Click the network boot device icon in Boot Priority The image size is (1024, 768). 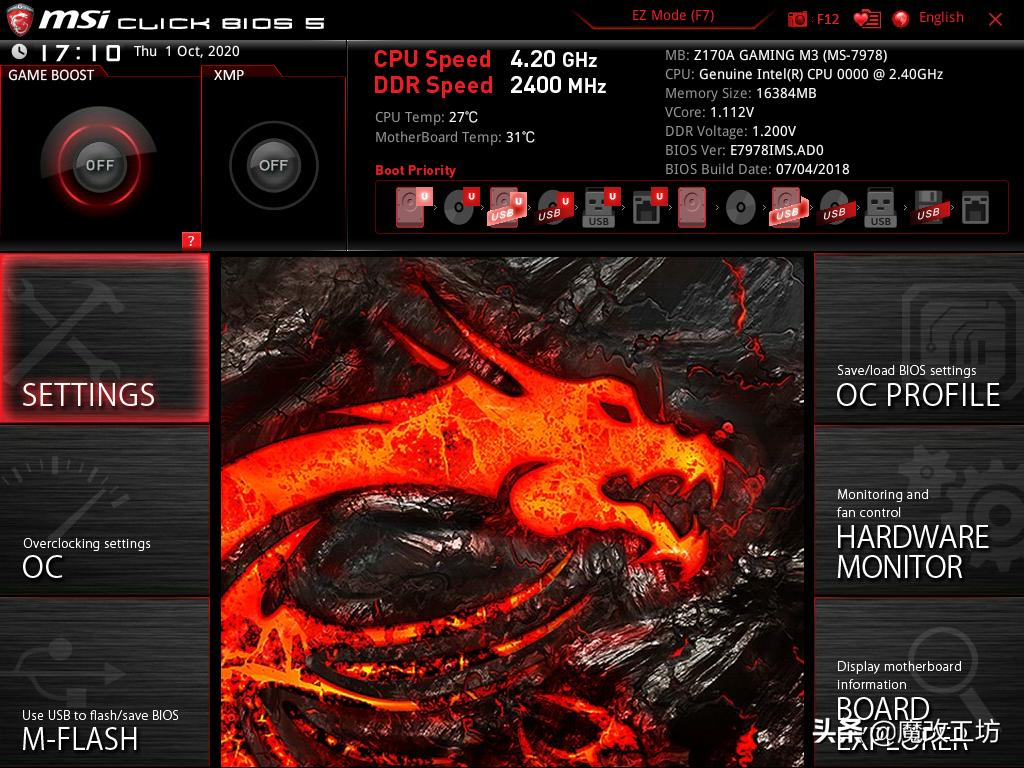[973, 207]
